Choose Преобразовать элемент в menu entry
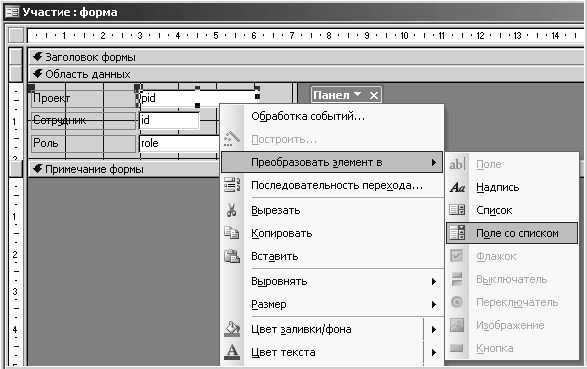 332,162
